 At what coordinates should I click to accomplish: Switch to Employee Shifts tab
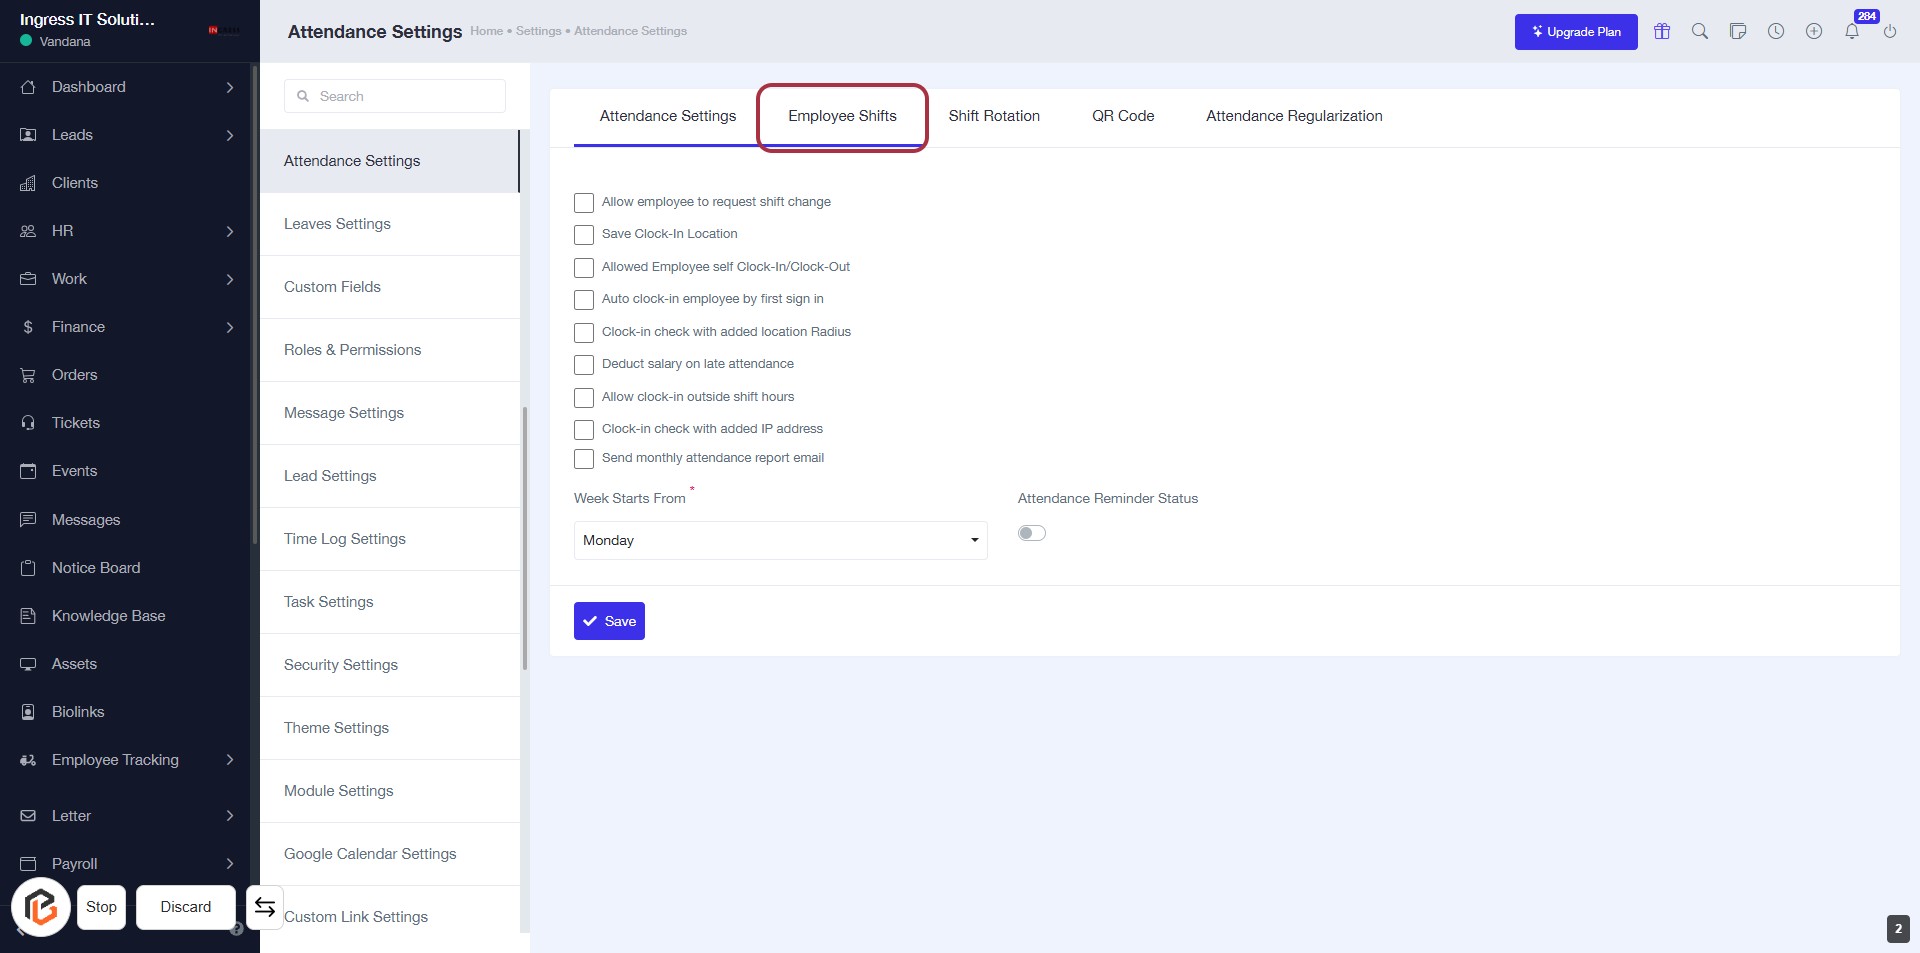(842, 116)
